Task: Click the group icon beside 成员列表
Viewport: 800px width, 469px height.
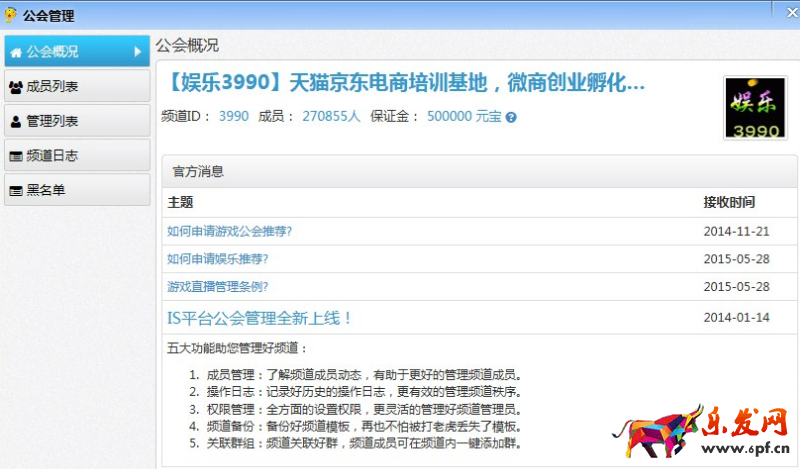Action: (16, 87)
